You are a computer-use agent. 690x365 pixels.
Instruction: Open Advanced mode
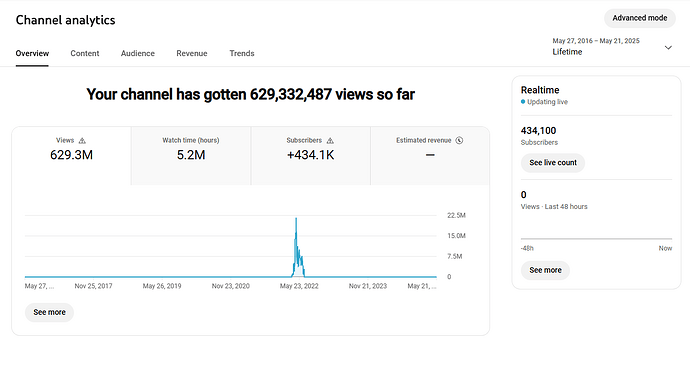(x=639, y=18)
